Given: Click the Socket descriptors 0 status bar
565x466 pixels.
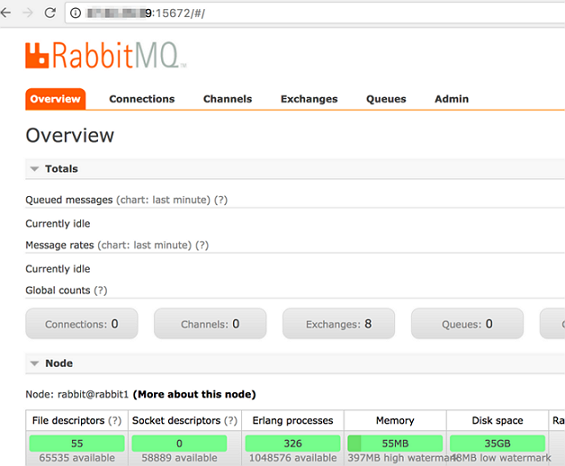Looking at the screenshot, I should [179, 443].
